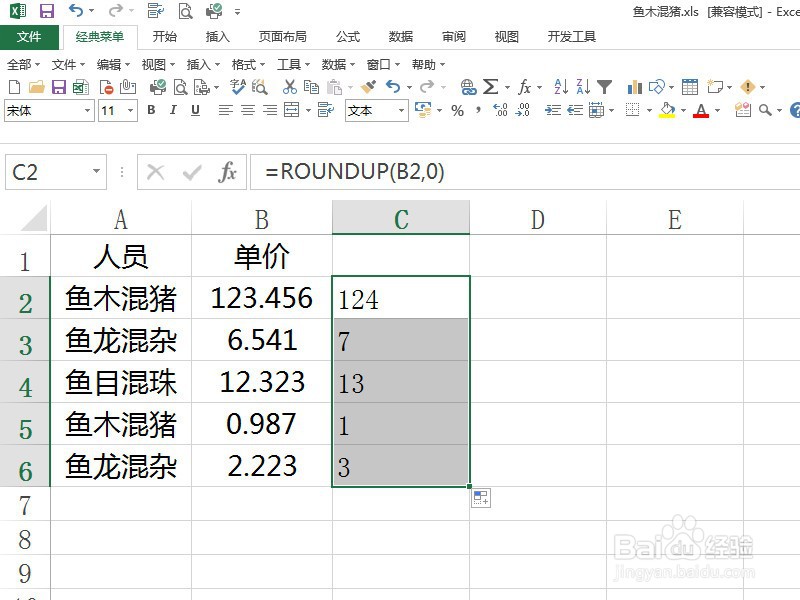Expand the Name Box dropdown

click(x=95, y=172)
